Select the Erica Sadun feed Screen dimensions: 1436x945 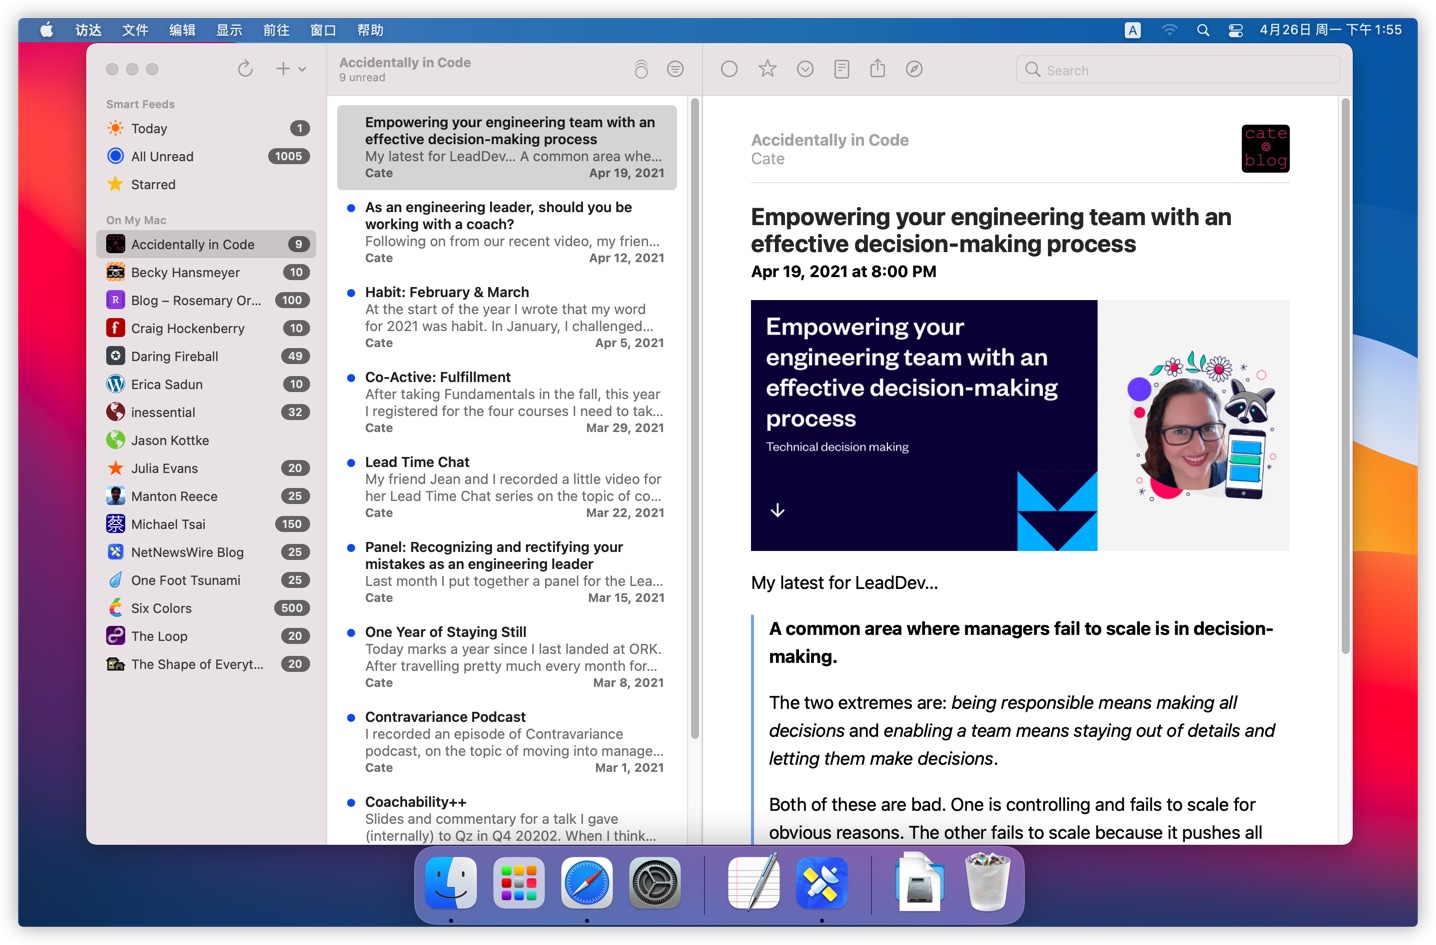click(208, 384)
